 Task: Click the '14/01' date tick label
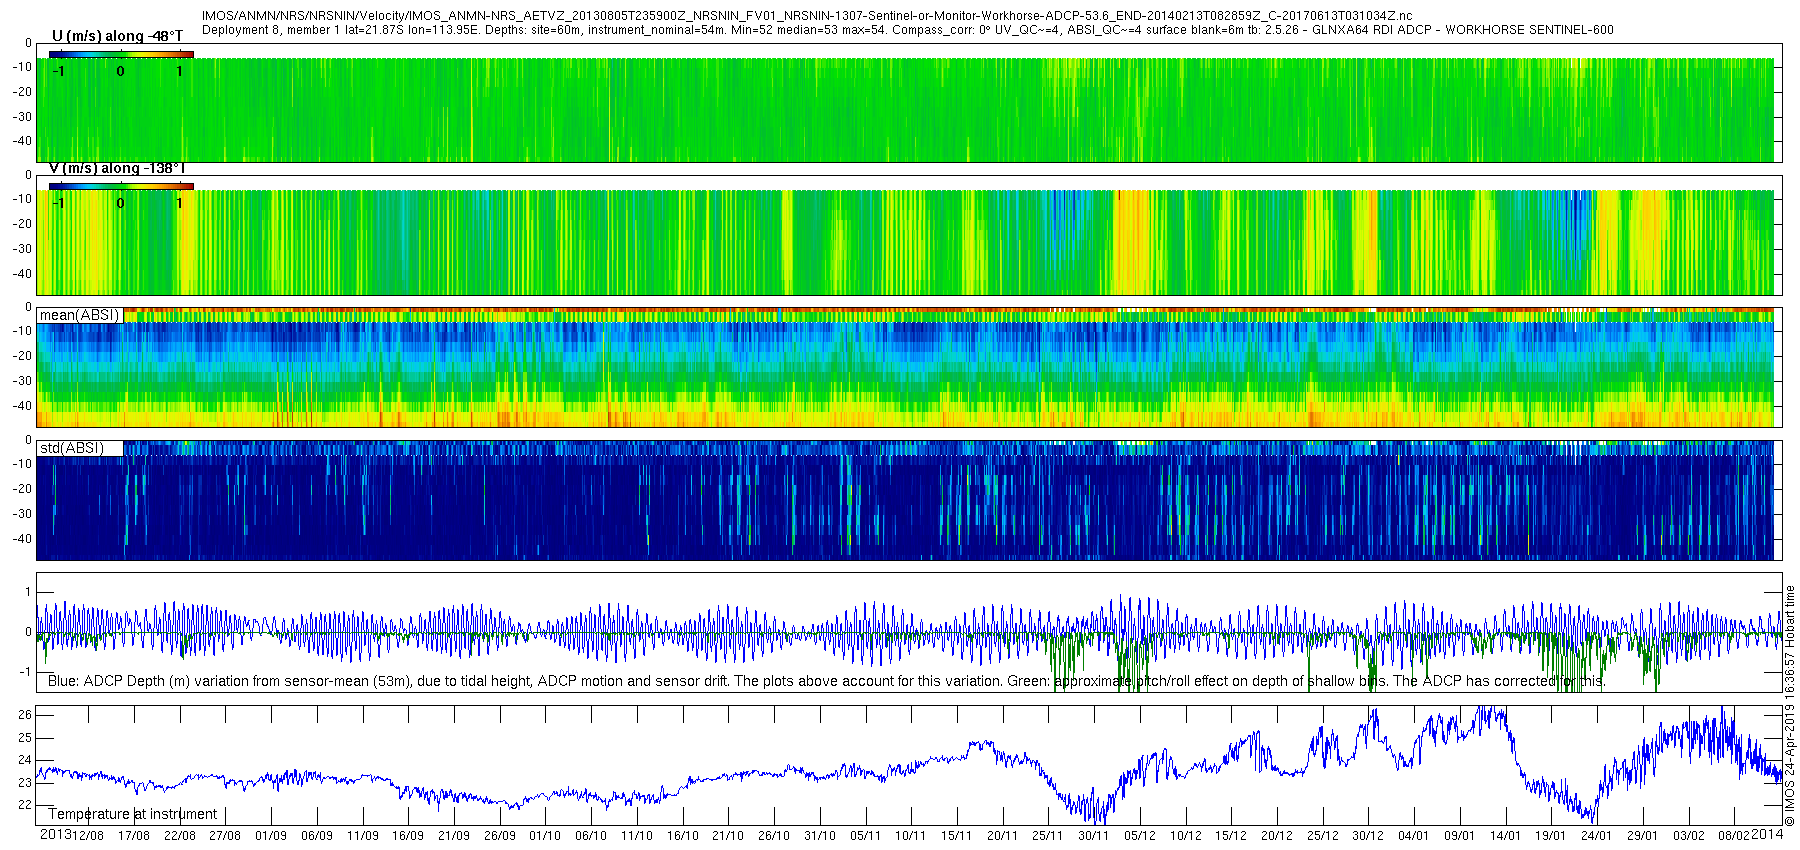tap(1506, 836)
